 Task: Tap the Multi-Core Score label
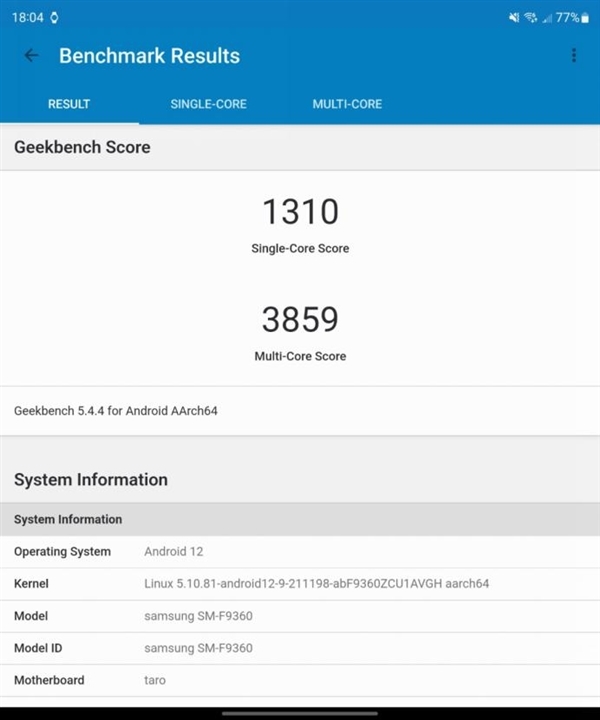[x=300, y=356]
